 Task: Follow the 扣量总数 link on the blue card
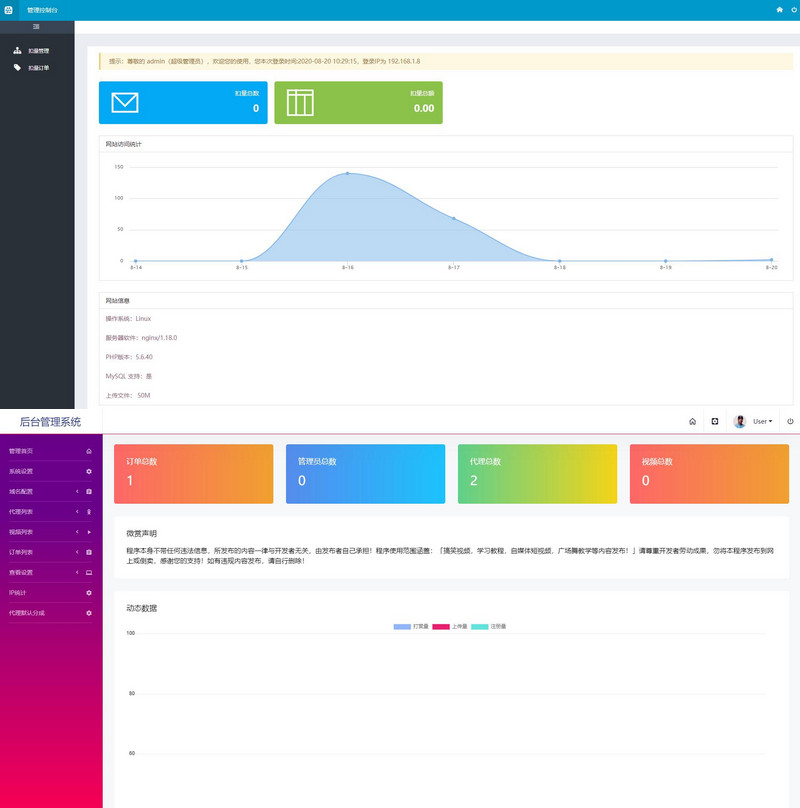[247, 93]
